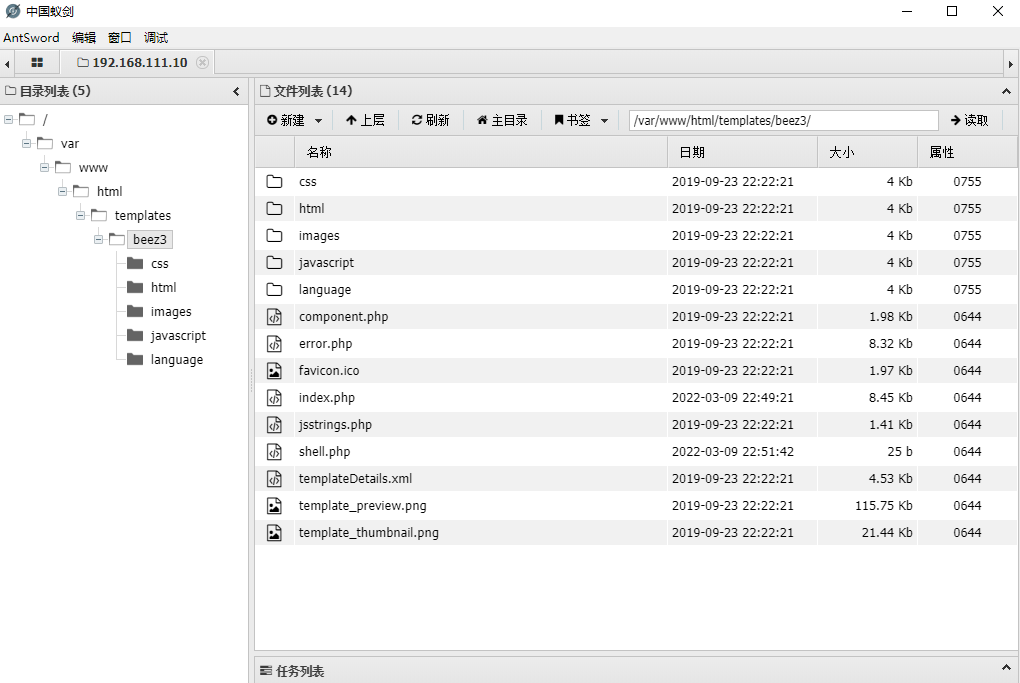The height and width of the screenshot is (683, 1020).
Task: Select images folder in directory tree
Action: coord(171,312)
